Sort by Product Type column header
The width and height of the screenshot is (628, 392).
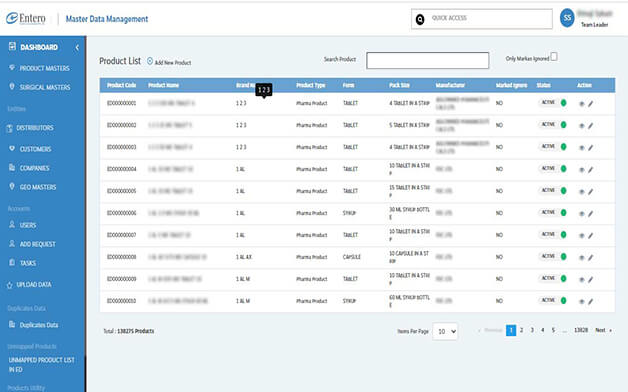click(310, 85)
